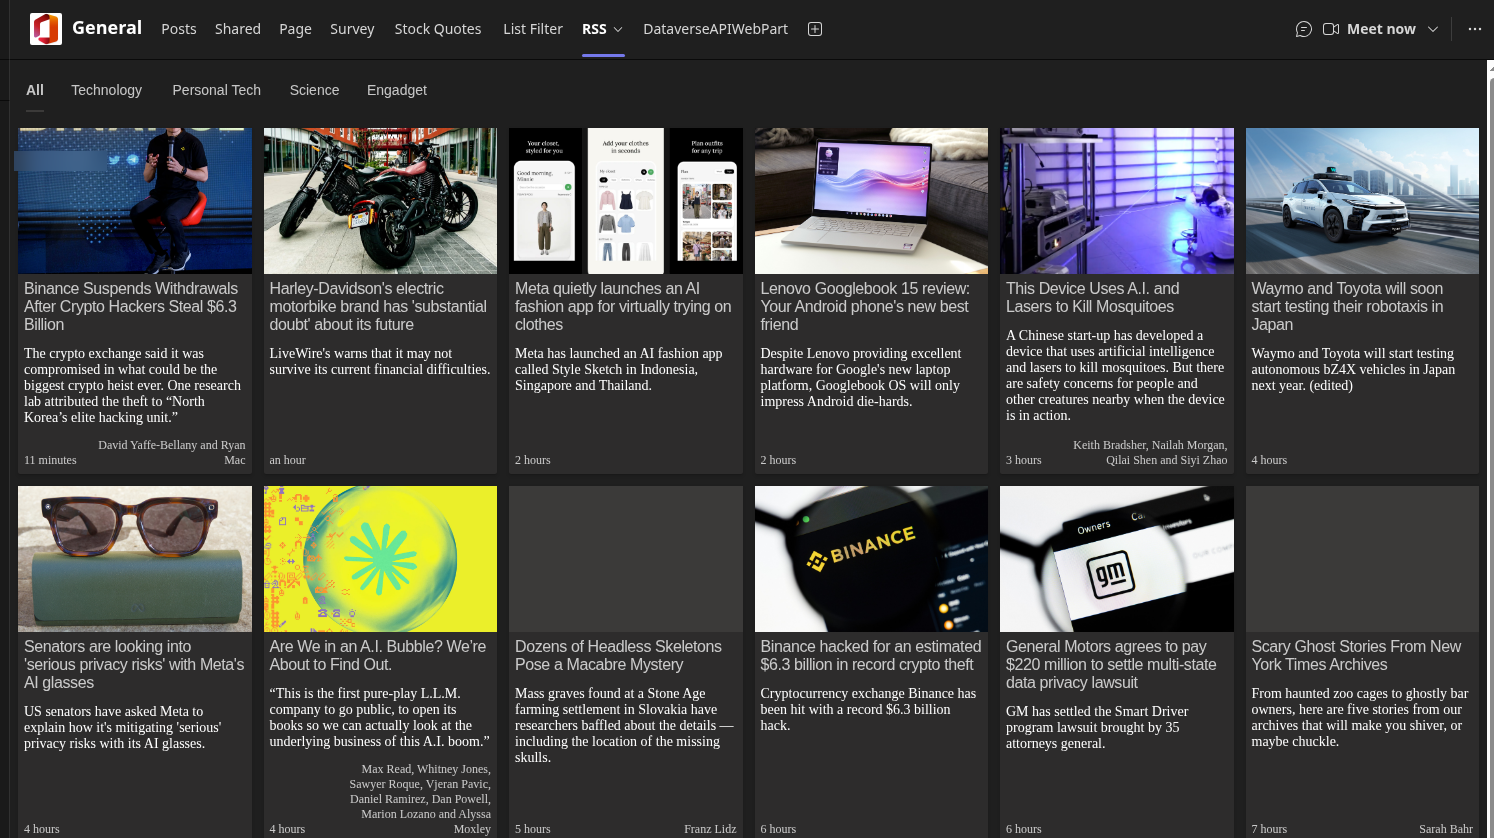Viewport: 1494px width, 838px height.
Task: Open Dozens of Headless Skeletons headline
Action: [x=618, y=655]
